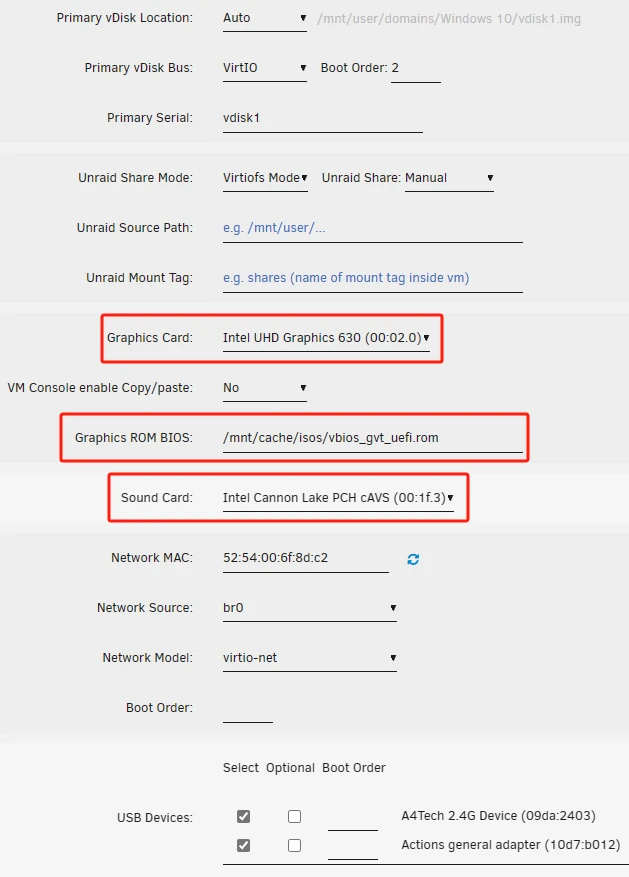
Task: Check Select box for A4Tech 2.4G Device
Action: 243,816
